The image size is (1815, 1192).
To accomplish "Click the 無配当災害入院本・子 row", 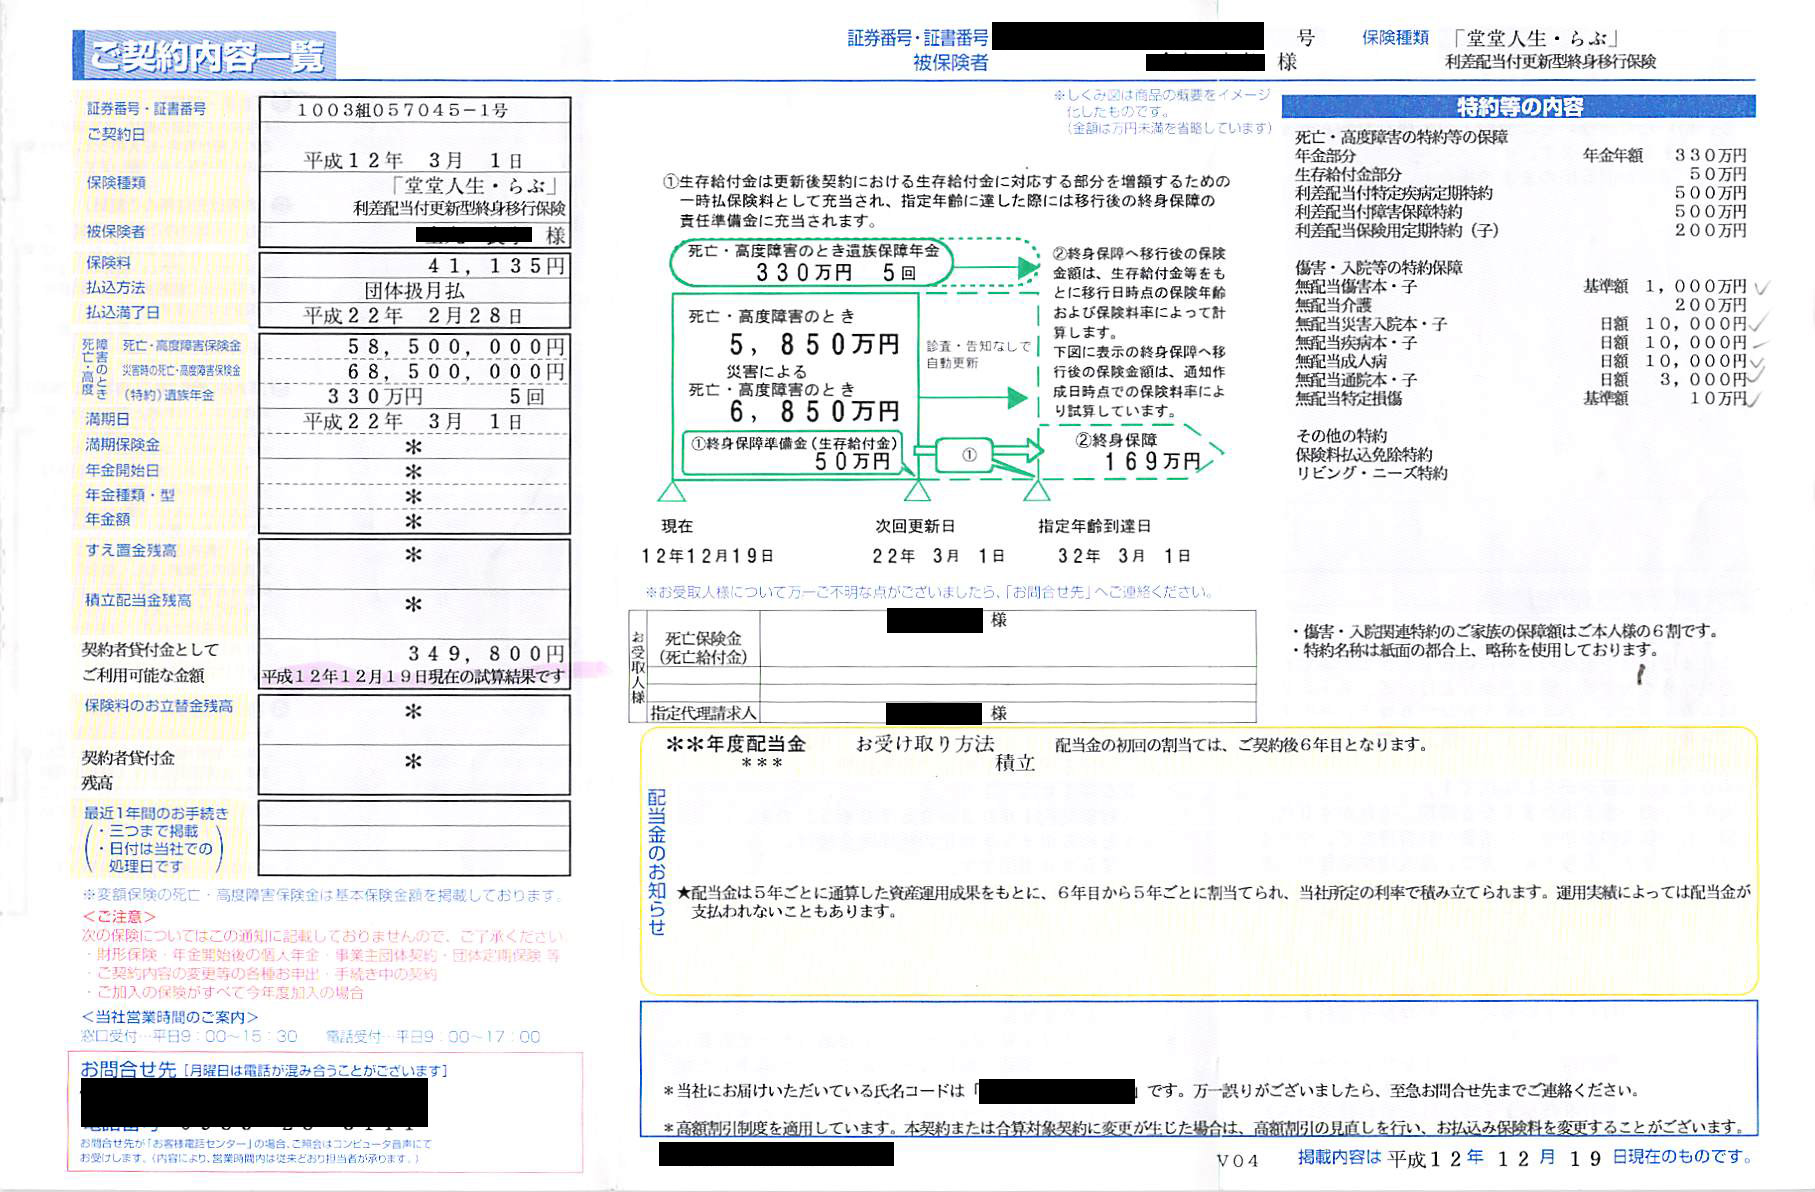I will tap(1520, 324).
